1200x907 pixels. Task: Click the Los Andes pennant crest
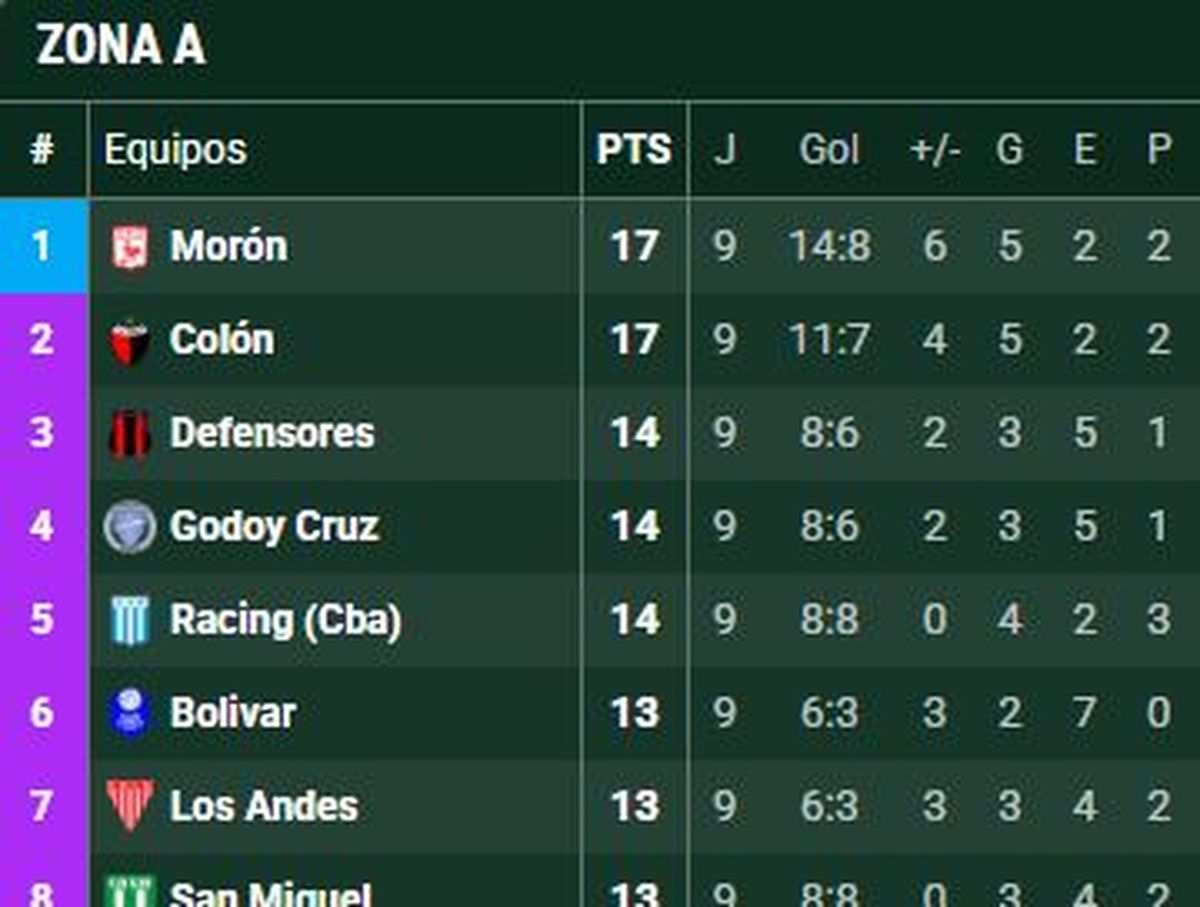130,806
